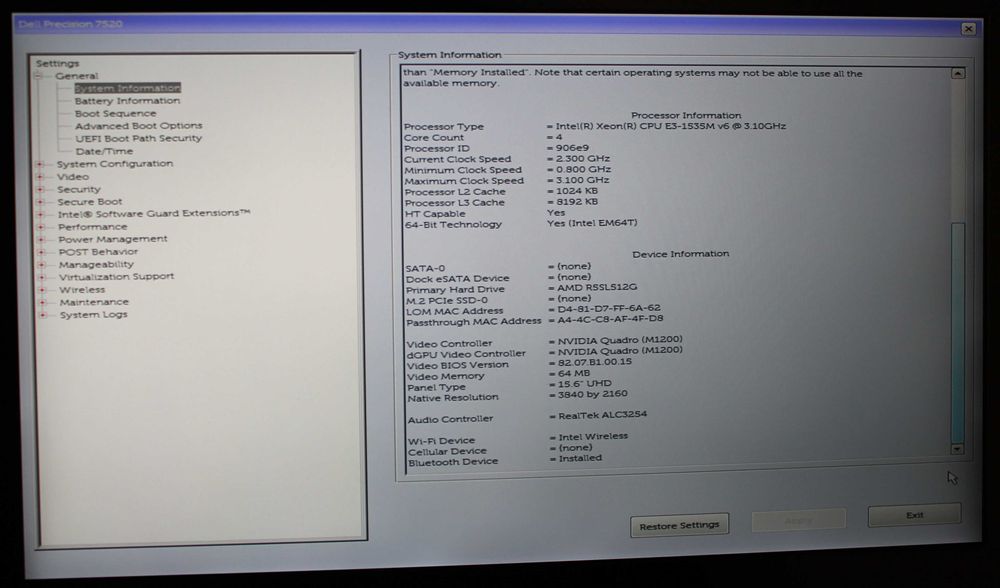Screen dimensions: 1000x588
Task: Select the Maintenance category label
Action: tap(94, 302)
